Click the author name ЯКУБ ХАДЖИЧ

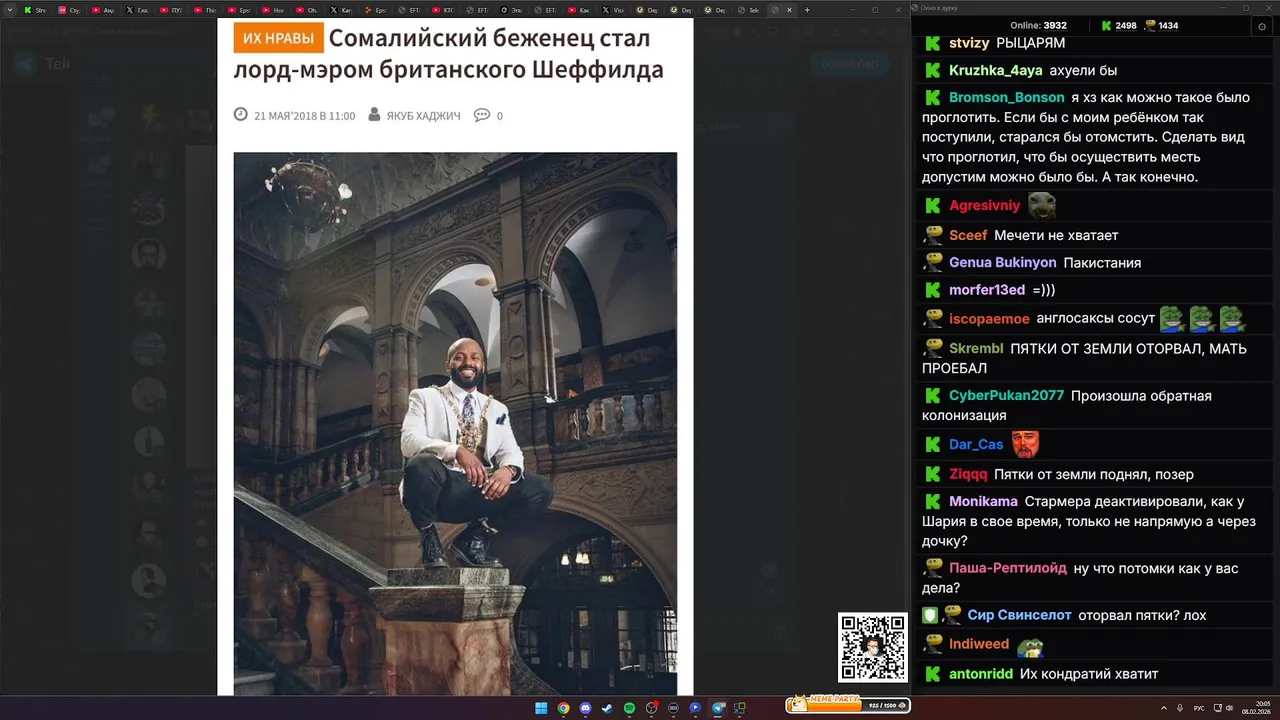coord(424,116)
